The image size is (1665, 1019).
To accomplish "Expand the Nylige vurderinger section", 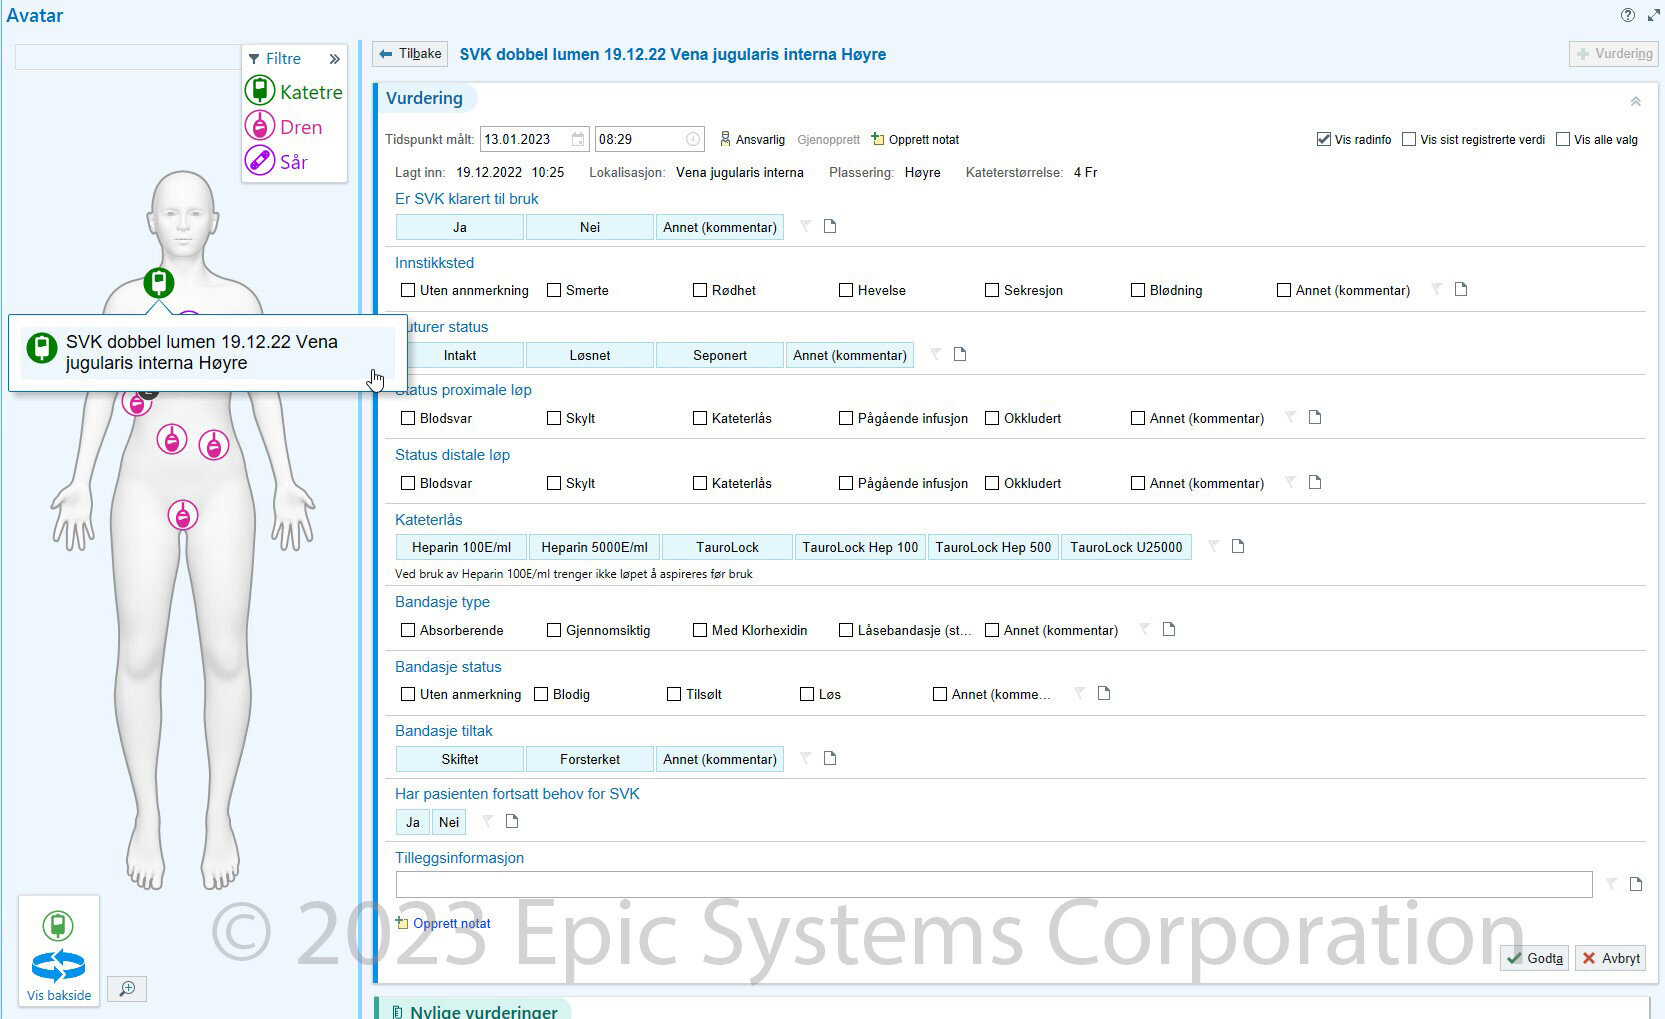I will pyautogui.click(x=483, y=1011).
